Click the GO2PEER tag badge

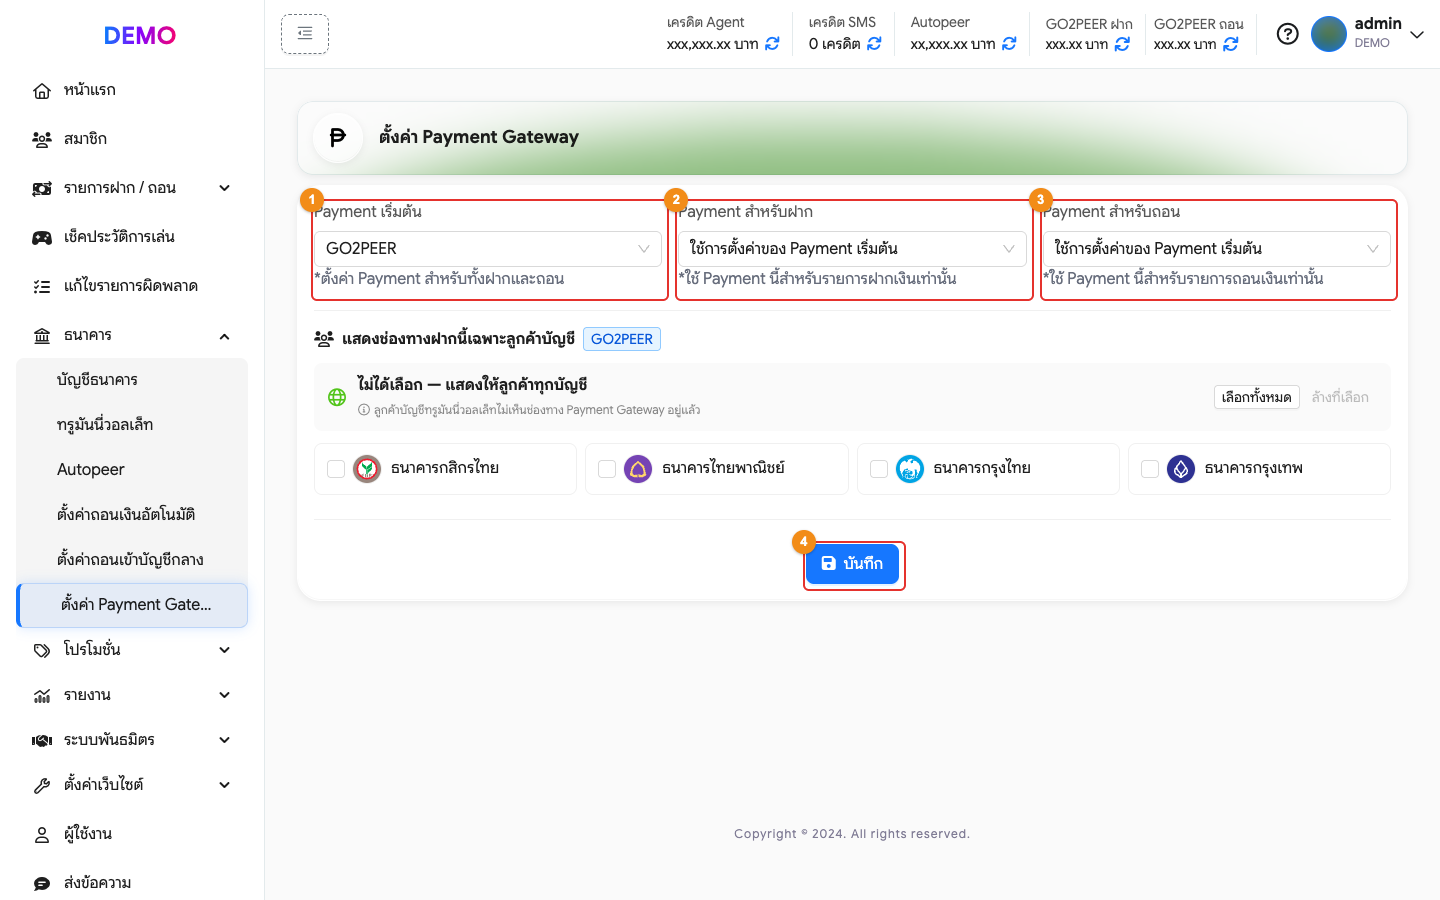pos(622,339)
